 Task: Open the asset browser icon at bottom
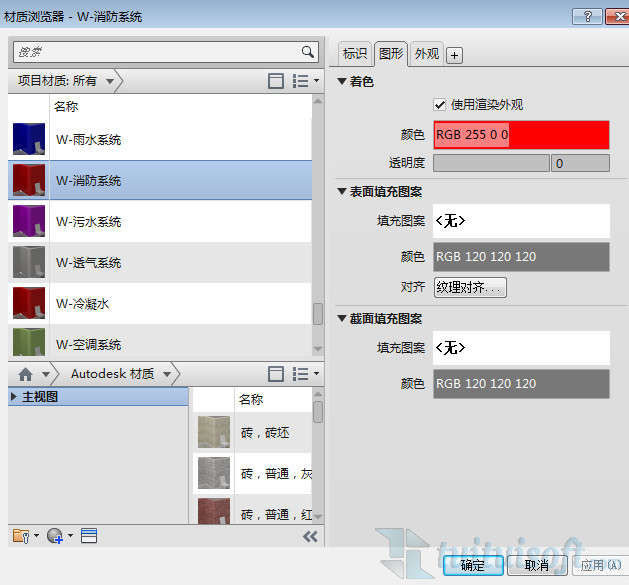89,536
